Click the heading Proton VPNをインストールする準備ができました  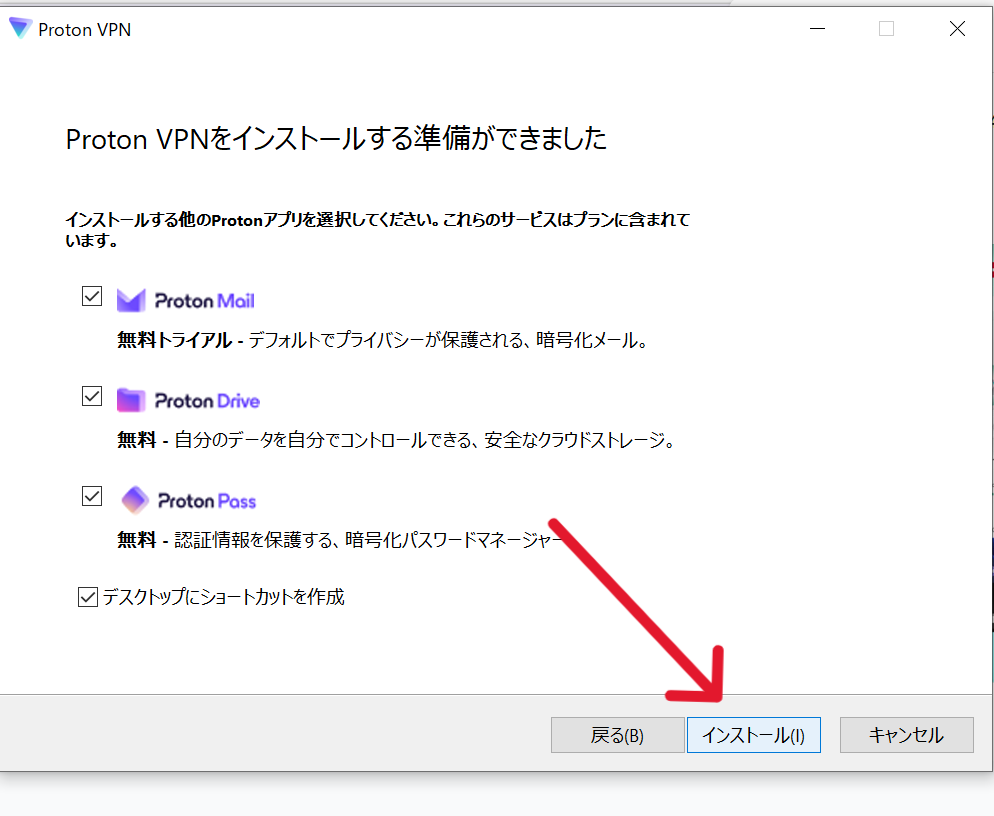336,139
